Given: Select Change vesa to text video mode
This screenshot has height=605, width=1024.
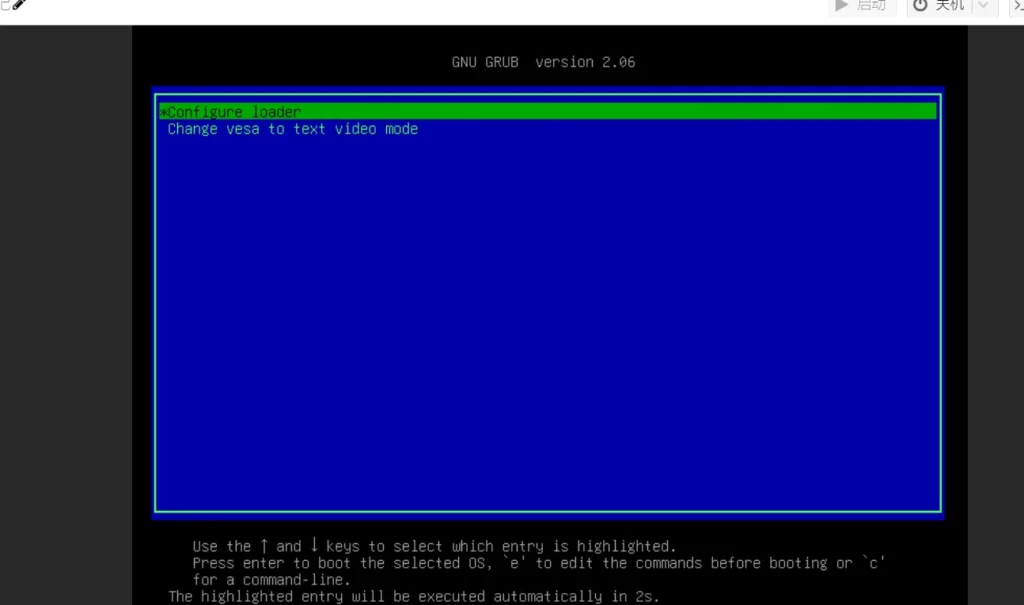Looking at the screenshot, I should coord(292,129).
